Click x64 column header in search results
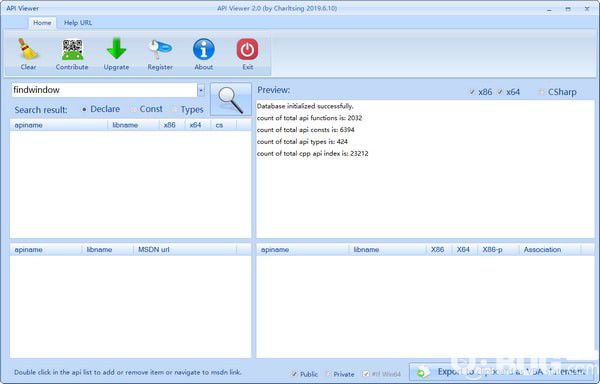This screenshot has width=600, height=384. click(198, 125)
